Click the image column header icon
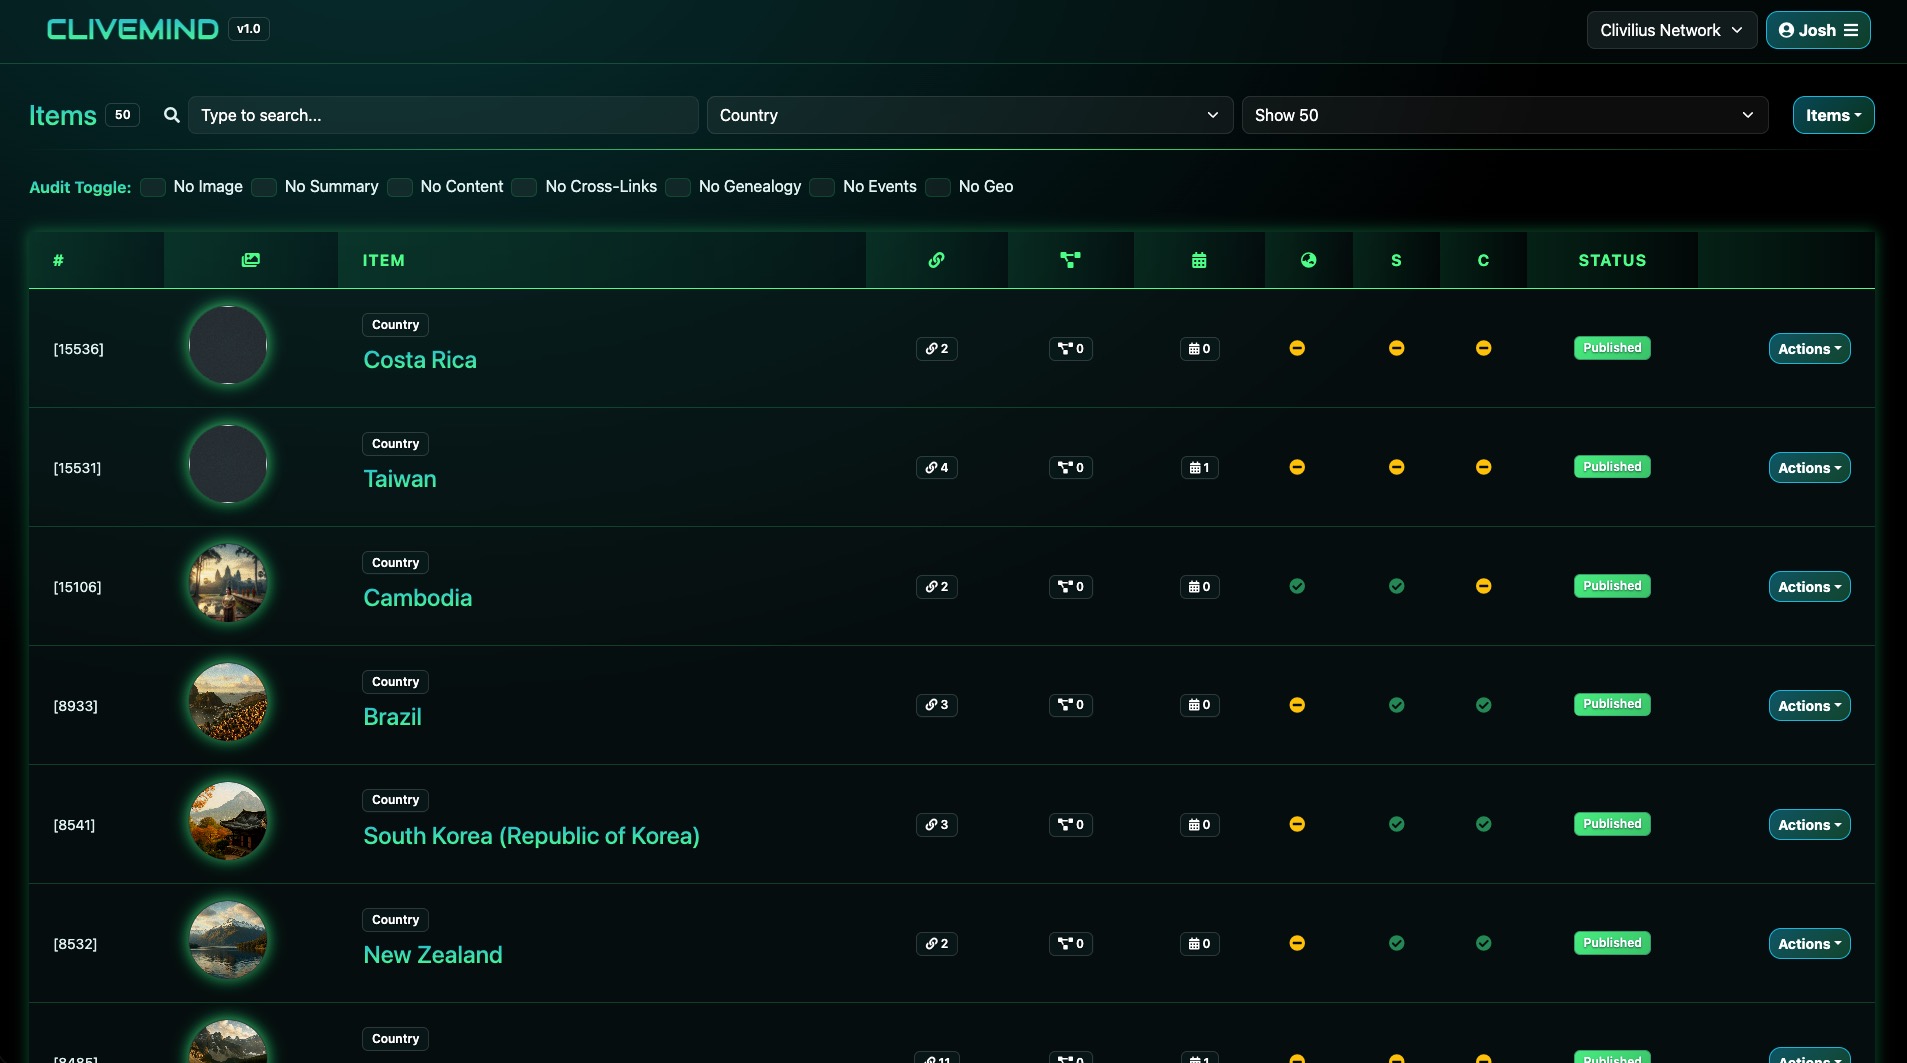The width and height of the screenshot is (1907, 1063). point(250,260)
